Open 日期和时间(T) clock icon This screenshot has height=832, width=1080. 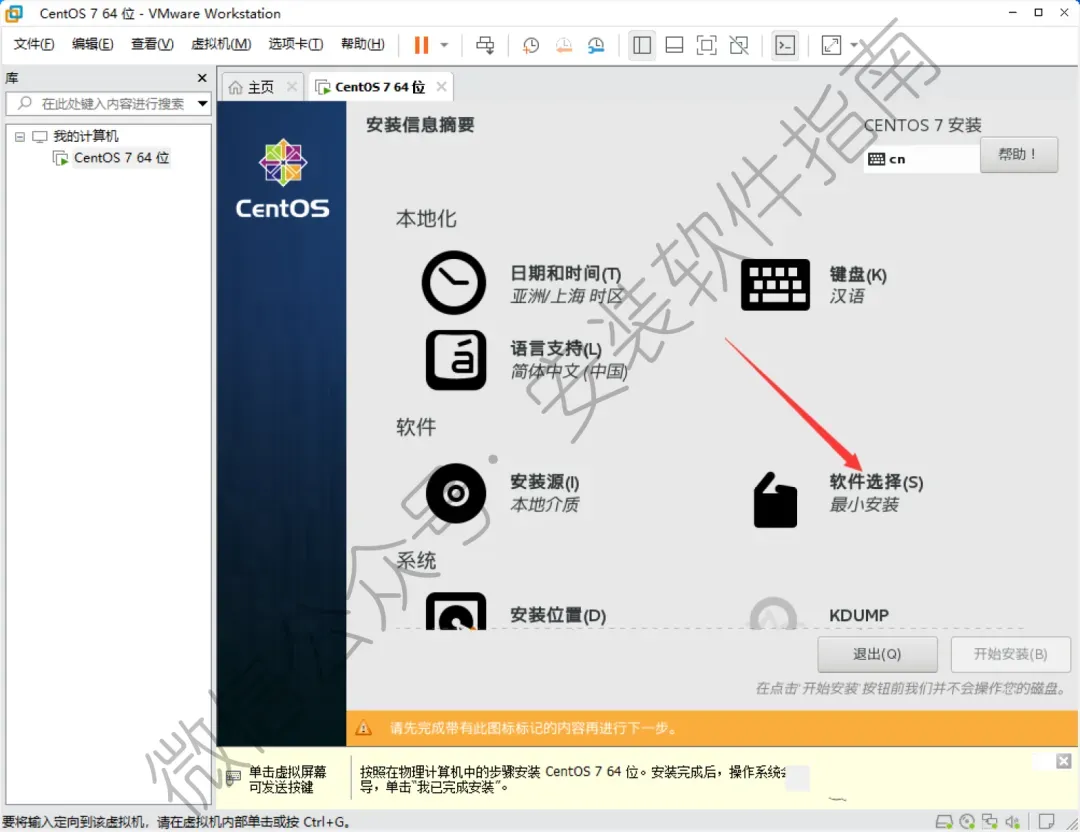tap(454, 282)
